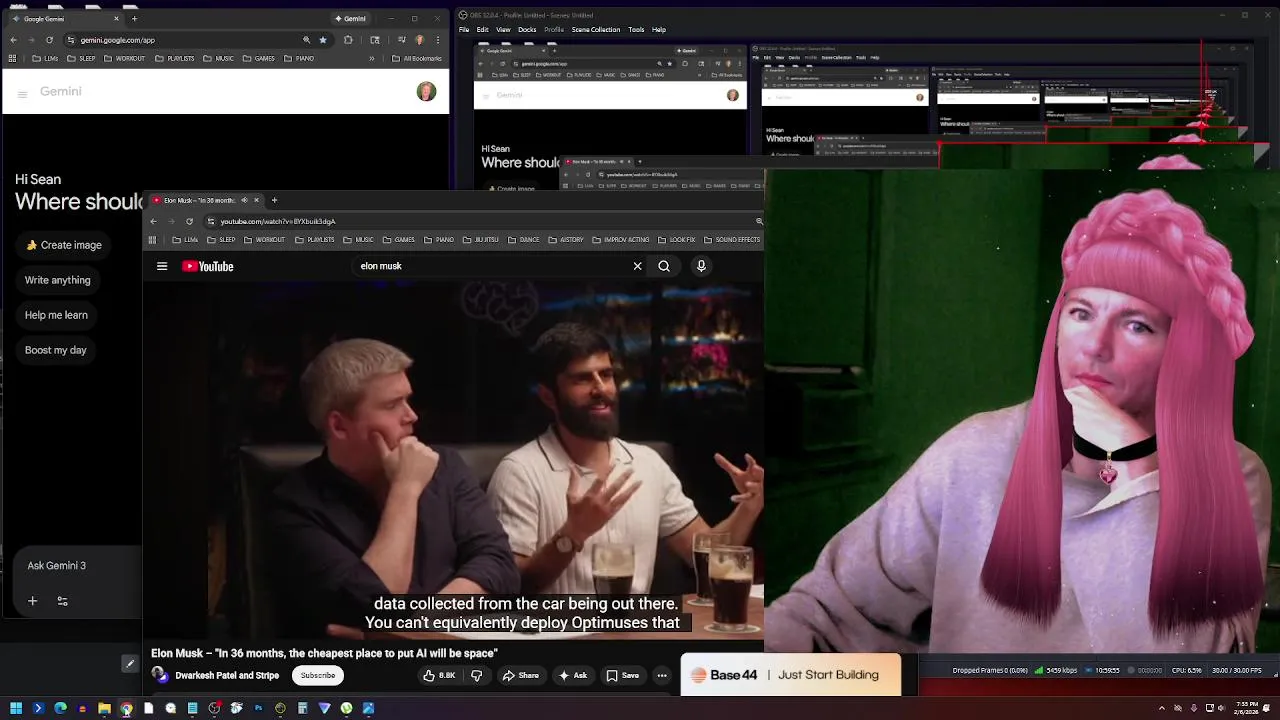Open Gemini main menu hamburger

tap(22, 94)
